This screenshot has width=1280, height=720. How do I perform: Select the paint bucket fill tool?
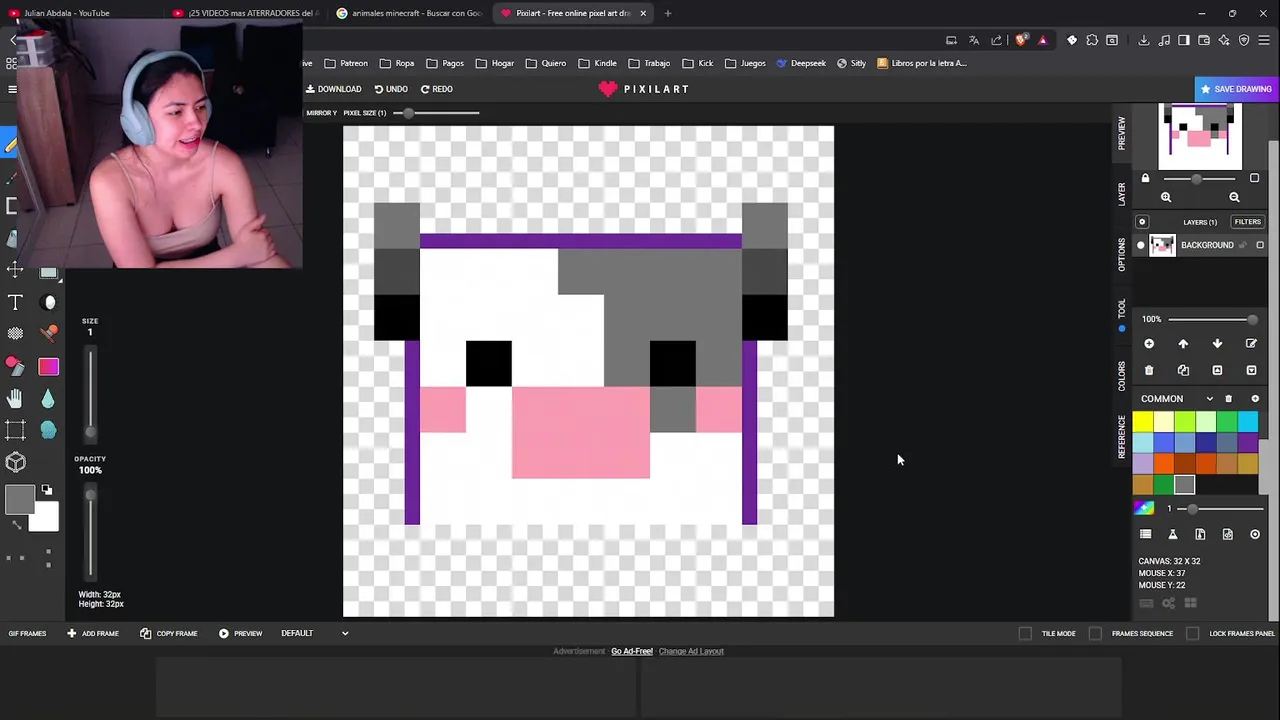point(15,366)
